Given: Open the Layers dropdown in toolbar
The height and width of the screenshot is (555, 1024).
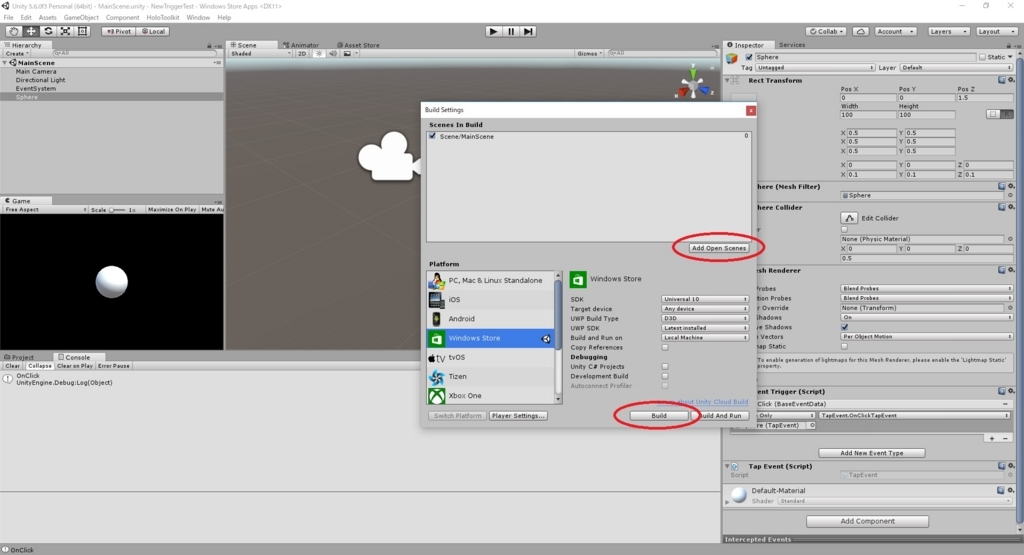Looking at the screenshot, I should point(947,31).
